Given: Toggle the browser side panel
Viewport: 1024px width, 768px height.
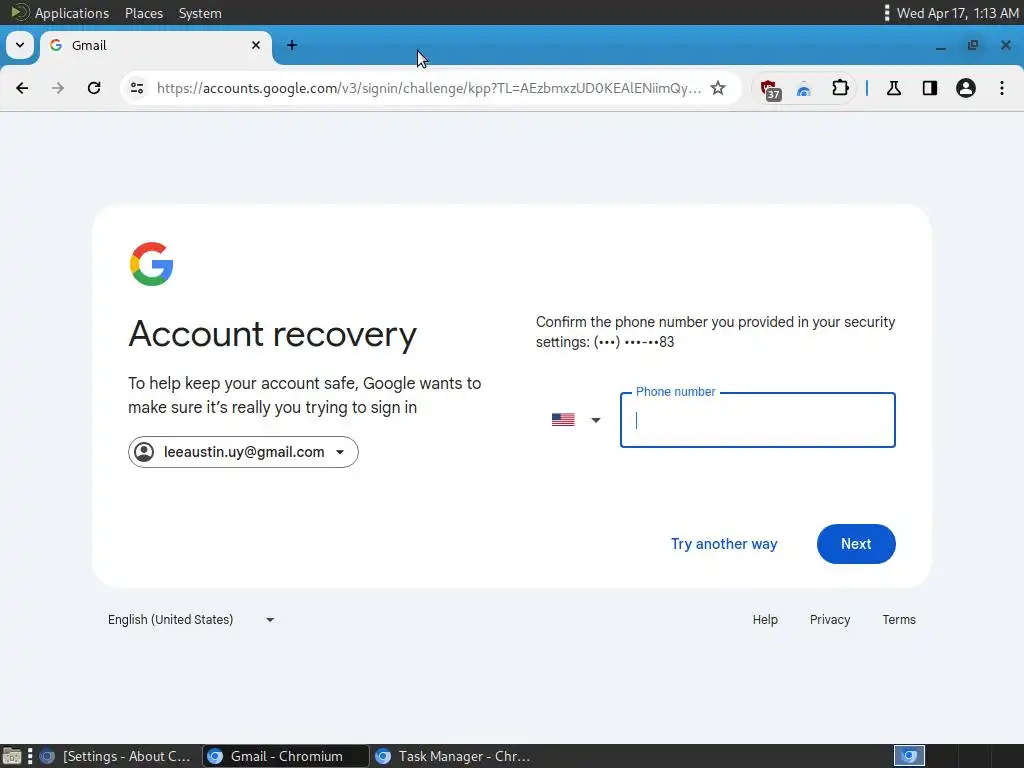Looking at the screenshot, I should point(930,88).
